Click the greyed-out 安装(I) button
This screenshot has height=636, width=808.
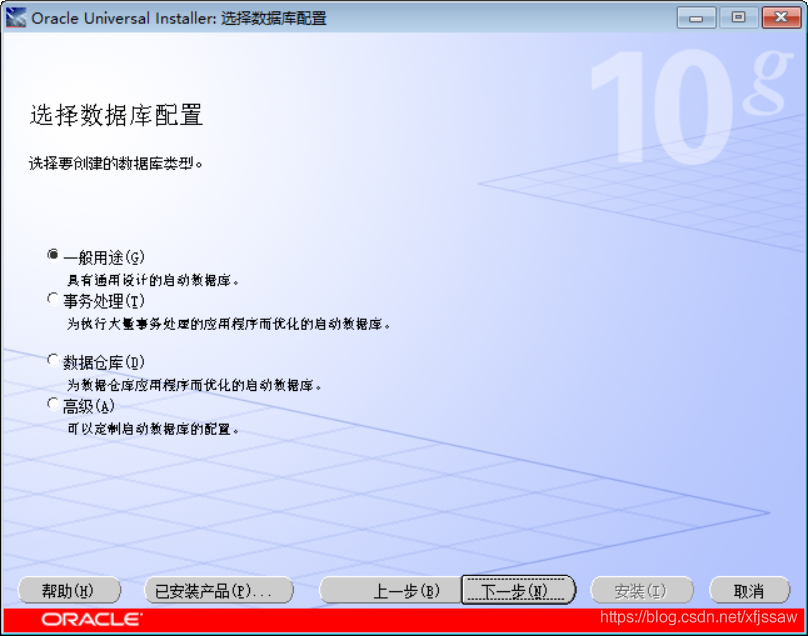click(642, 590)
